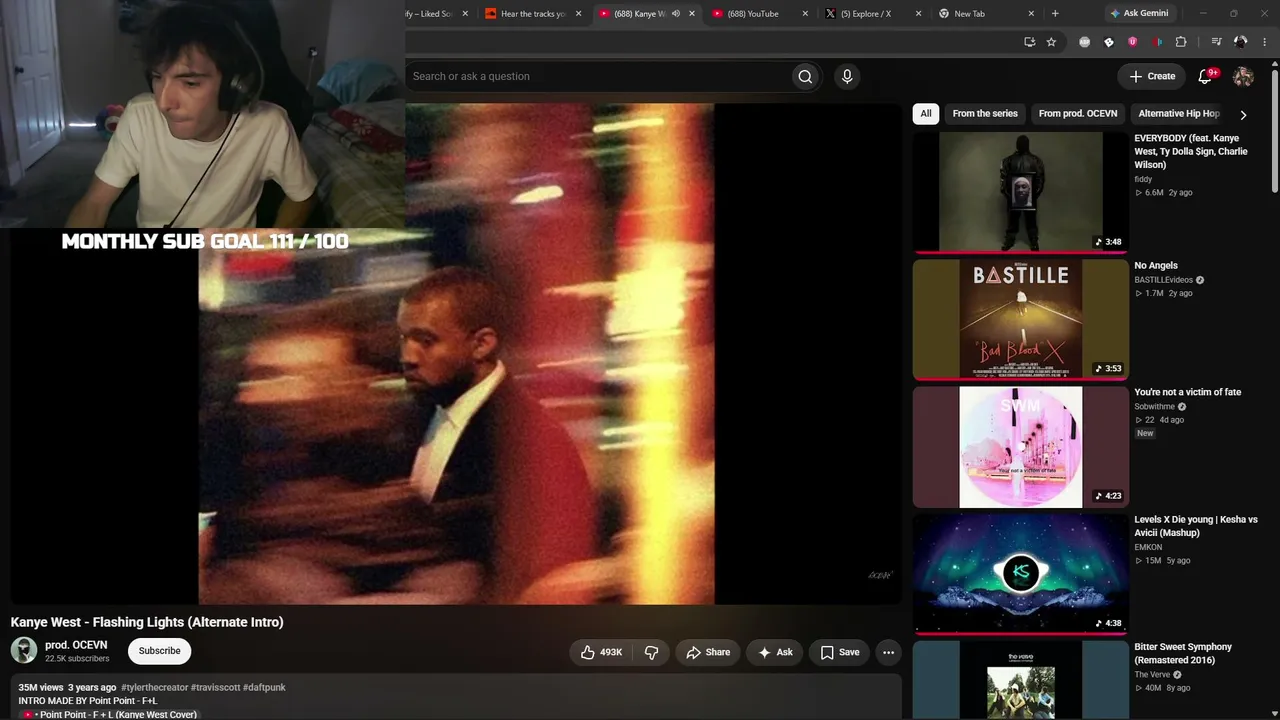Open Bitter Sweet Symphony thumbnail
Viewport: 1280px width, 720px height.
(x=1020, y=680)
